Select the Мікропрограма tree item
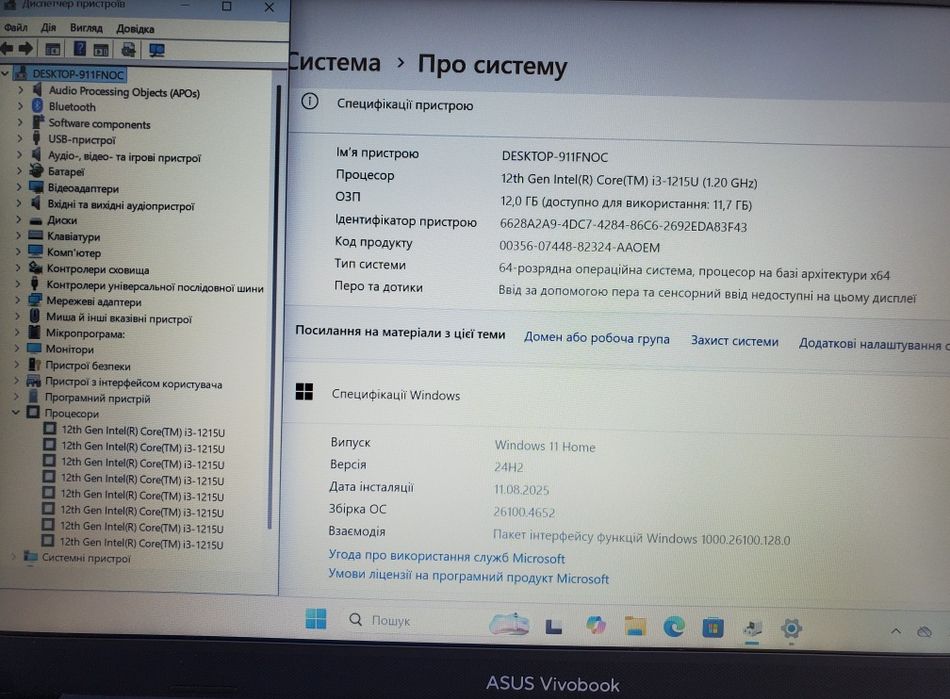This screenshot has width=950, height=699. pos(85,333)
